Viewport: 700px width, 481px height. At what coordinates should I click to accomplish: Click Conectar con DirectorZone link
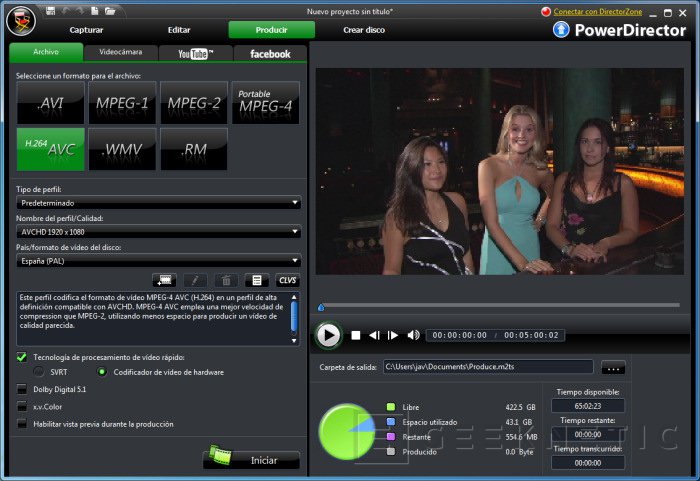click(x=598, y=12)
